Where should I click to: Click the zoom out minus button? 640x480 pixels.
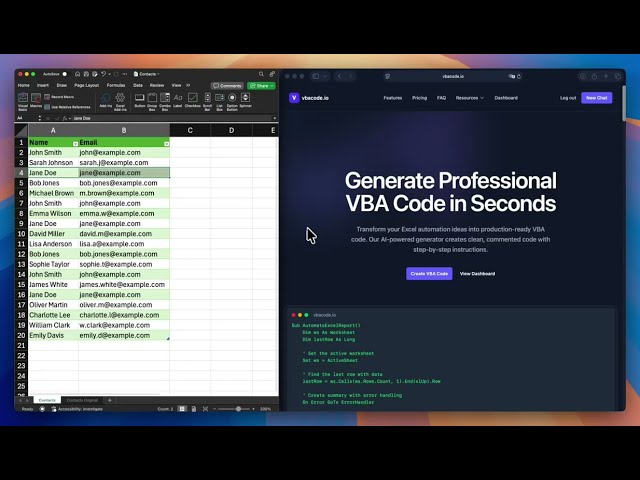215,409
